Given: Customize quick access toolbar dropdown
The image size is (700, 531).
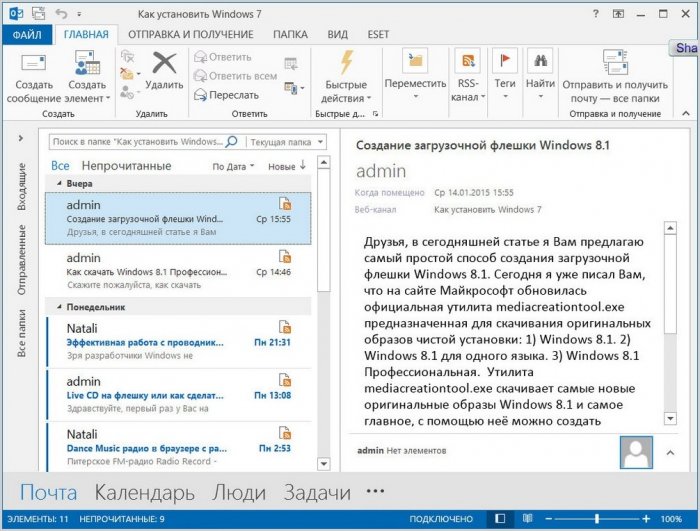Looking at the screenshot, I should coord(79,14).
